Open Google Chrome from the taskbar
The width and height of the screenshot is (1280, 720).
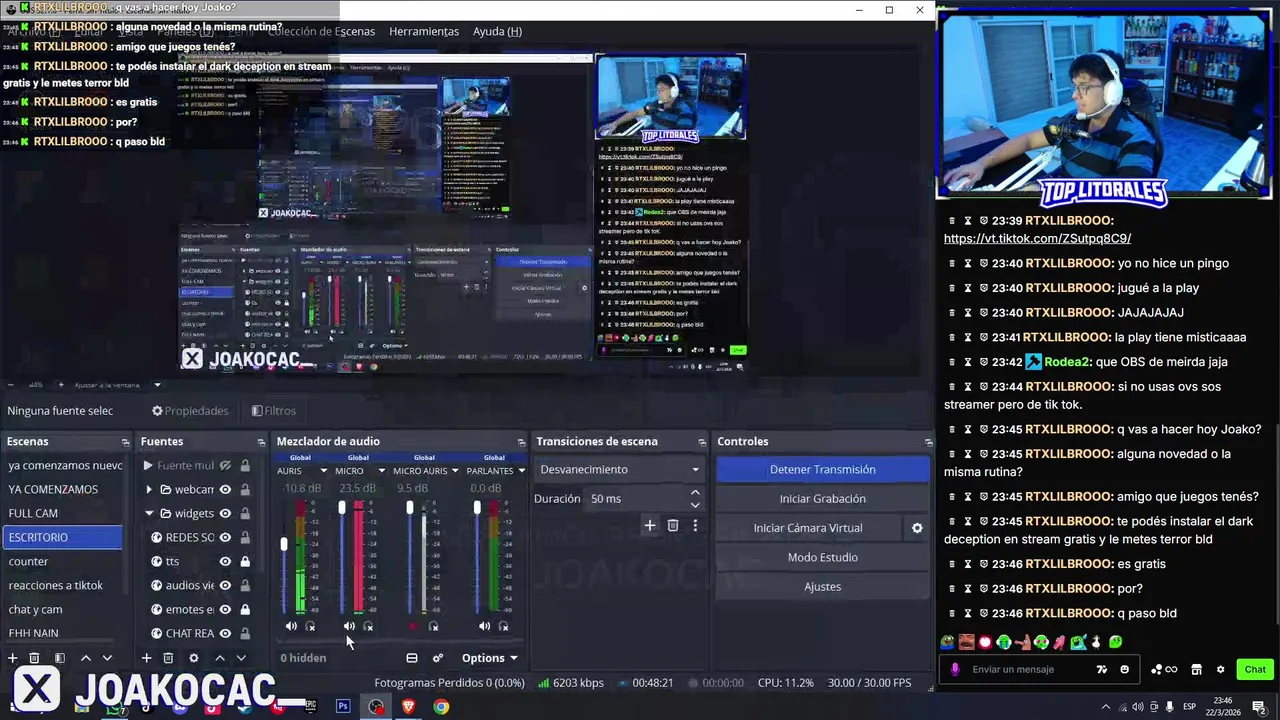[441, 706]
